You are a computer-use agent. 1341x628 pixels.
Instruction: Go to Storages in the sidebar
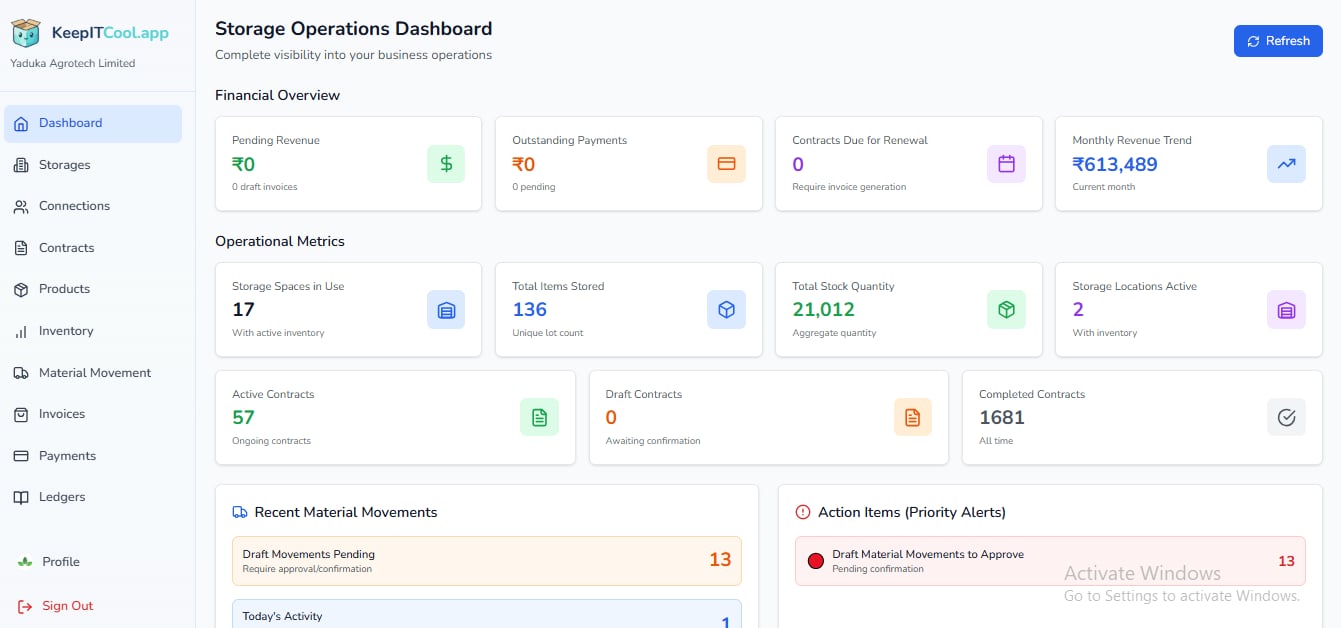point(93,165)
